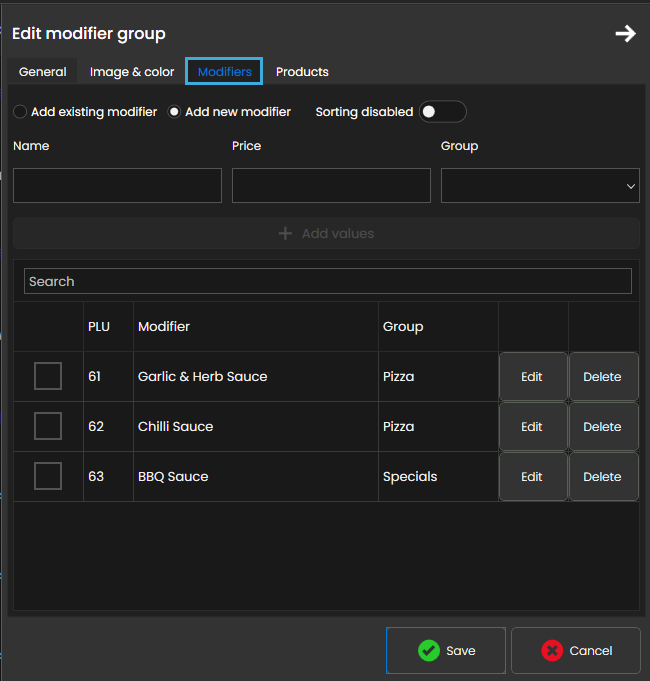Click the green checkmark Save button
This screenshot has width=650, height=681.
tap(447, 650)
